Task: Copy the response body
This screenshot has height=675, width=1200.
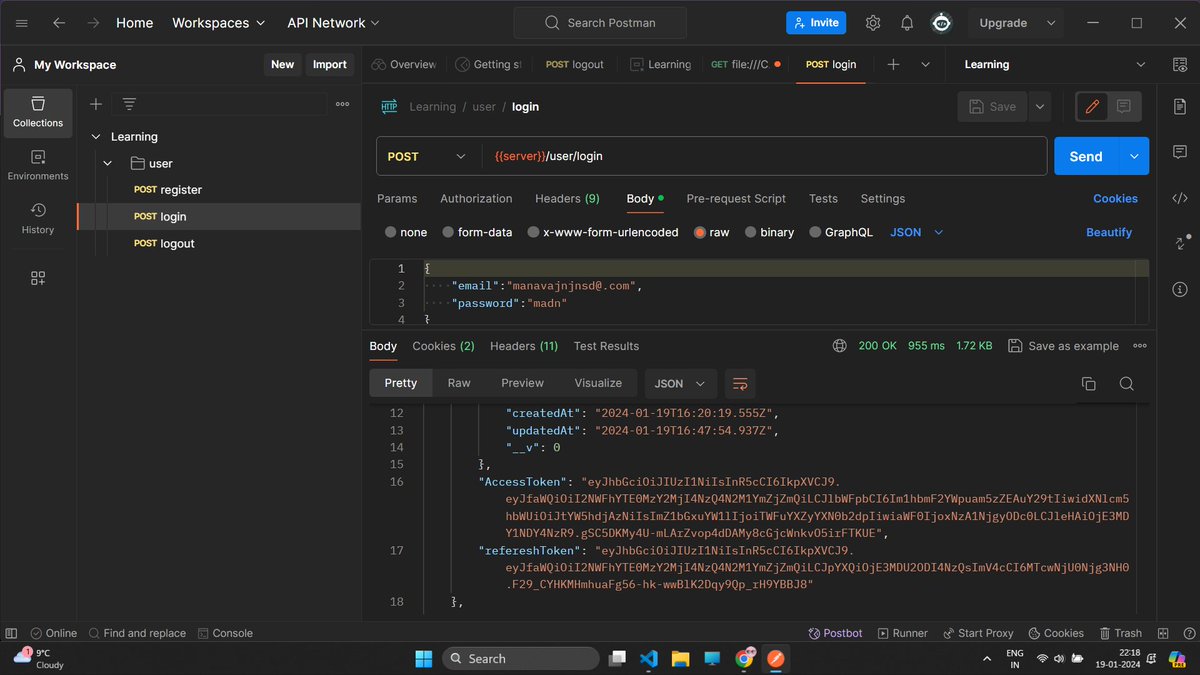Action: point(1089,384)
